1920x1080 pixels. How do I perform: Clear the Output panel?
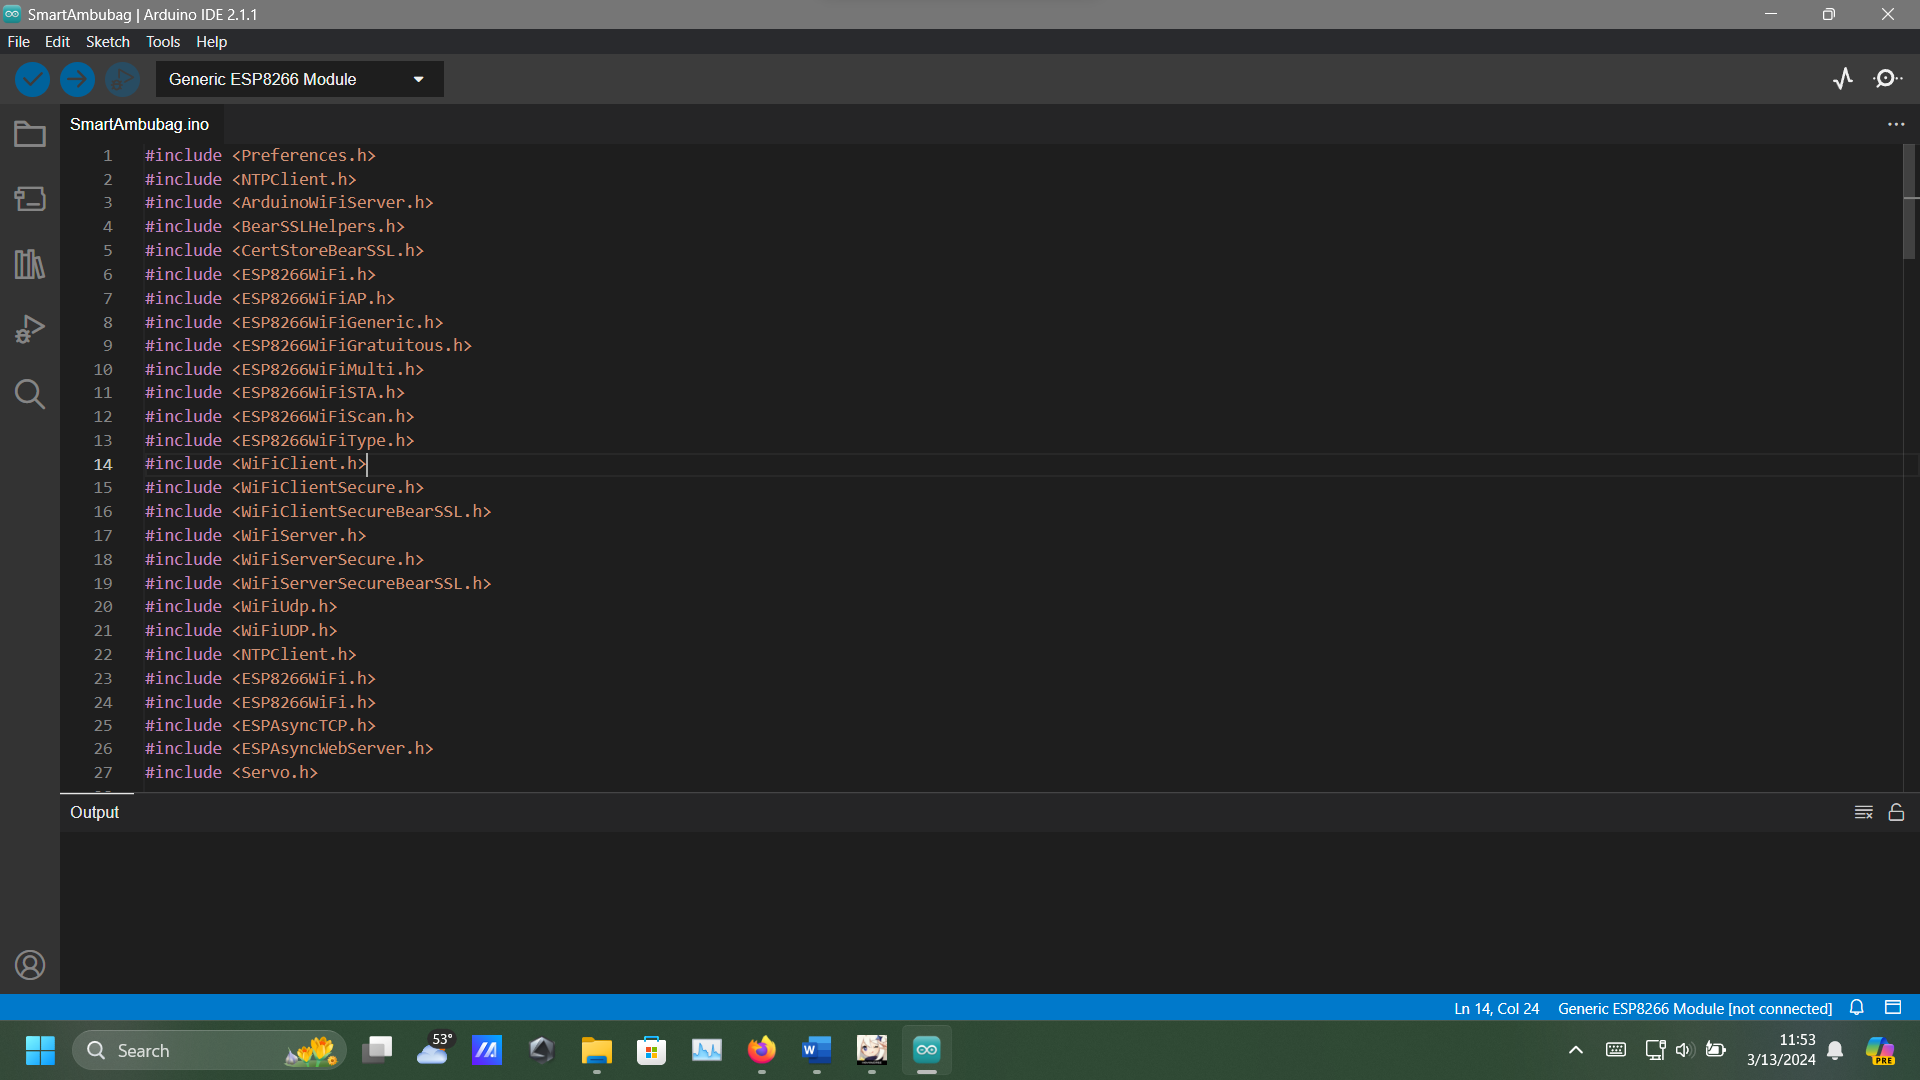pyautogui.click(x=1863, y=812)
